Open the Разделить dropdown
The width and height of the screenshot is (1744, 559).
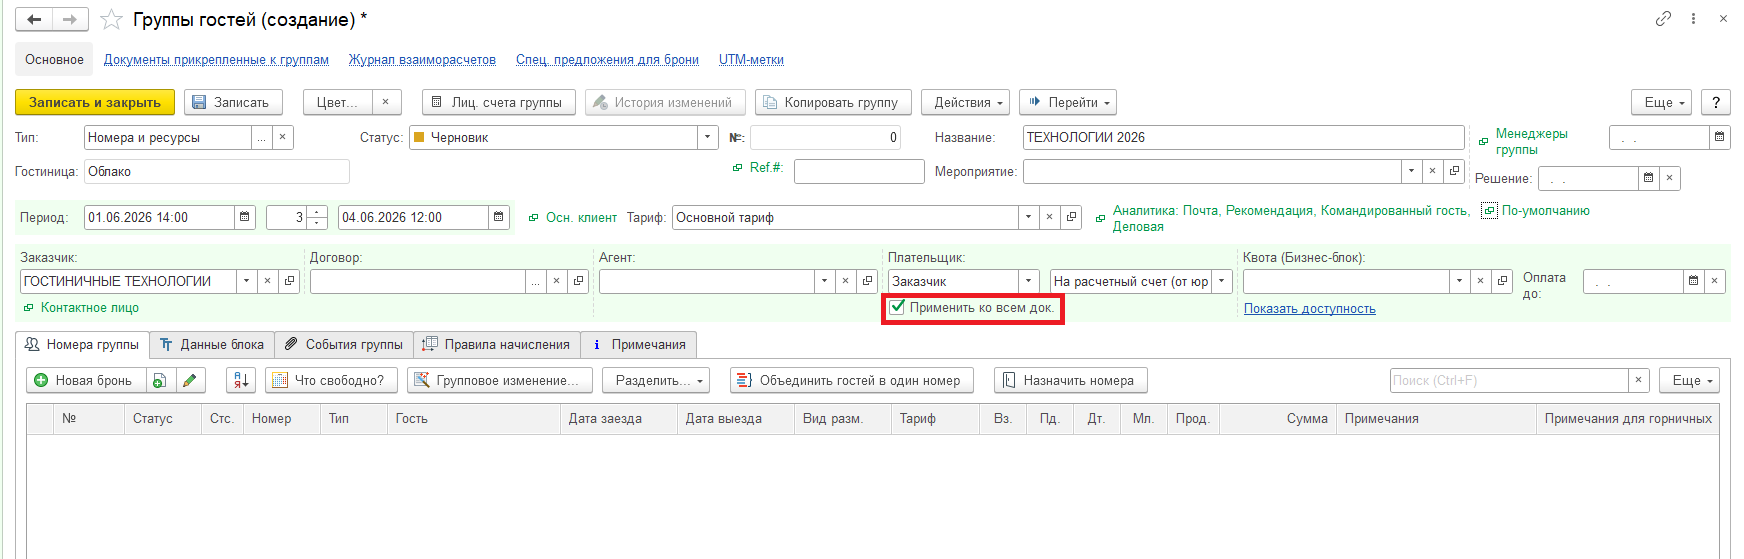(x=656, y=380)
